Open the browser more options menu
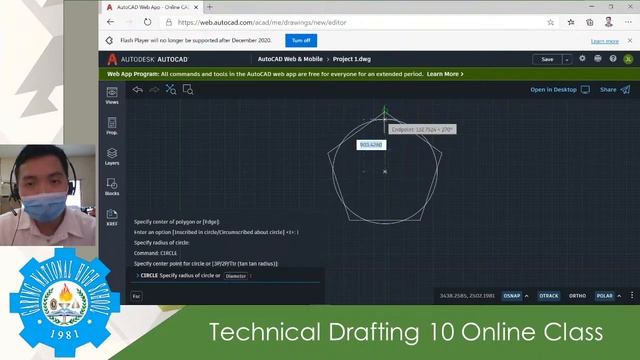640x360 pixels. tap(628, 22)
